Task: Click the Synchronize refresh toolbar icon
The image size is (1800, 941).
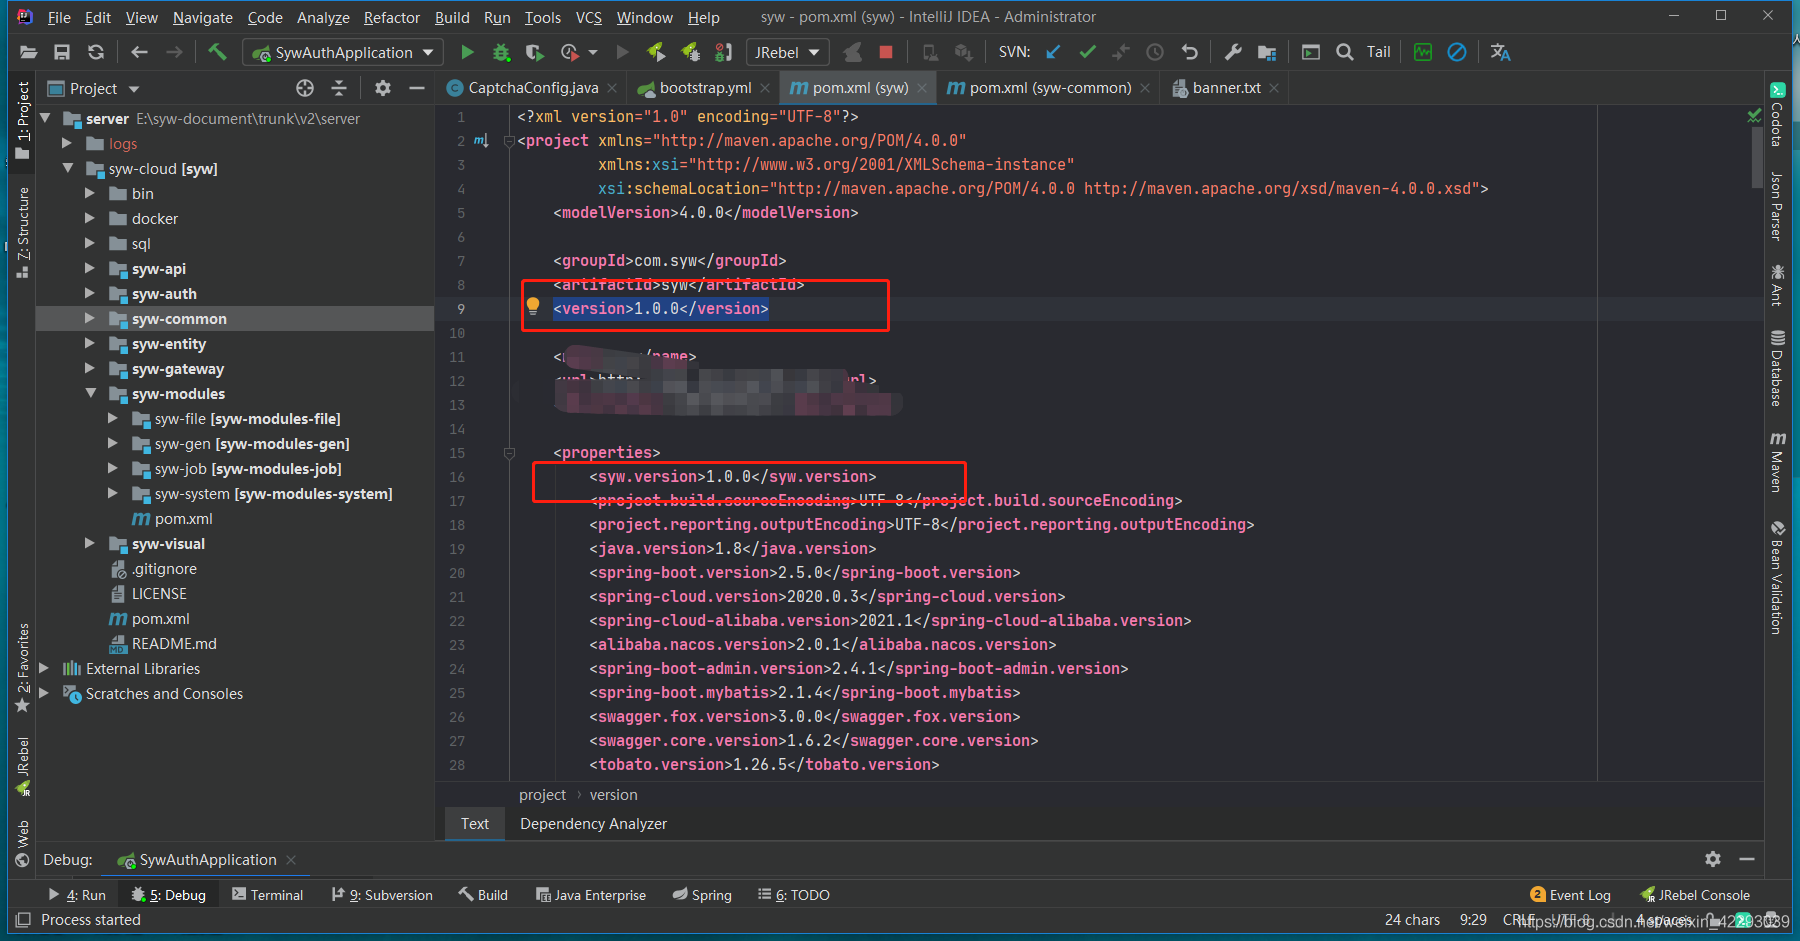Action: (96, 52)
